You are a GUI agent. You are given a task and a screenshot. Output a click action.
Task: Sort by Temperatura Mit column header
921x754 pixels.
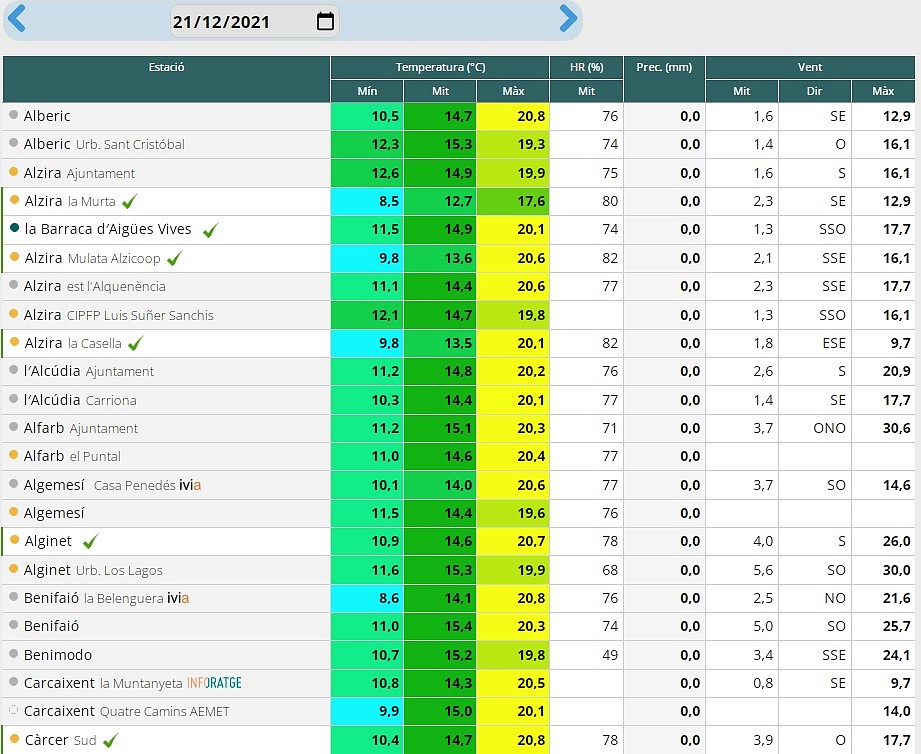click(440, 91)
